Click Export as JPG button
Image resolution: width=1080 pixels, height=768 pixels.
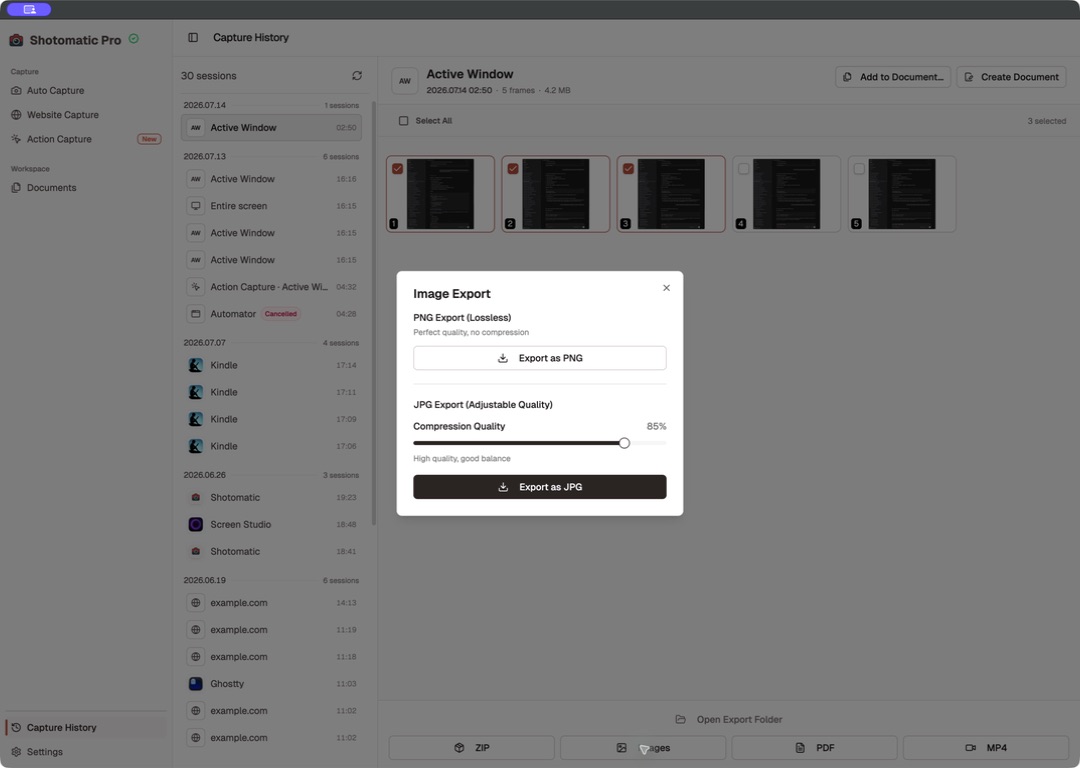tap(539, 487)
